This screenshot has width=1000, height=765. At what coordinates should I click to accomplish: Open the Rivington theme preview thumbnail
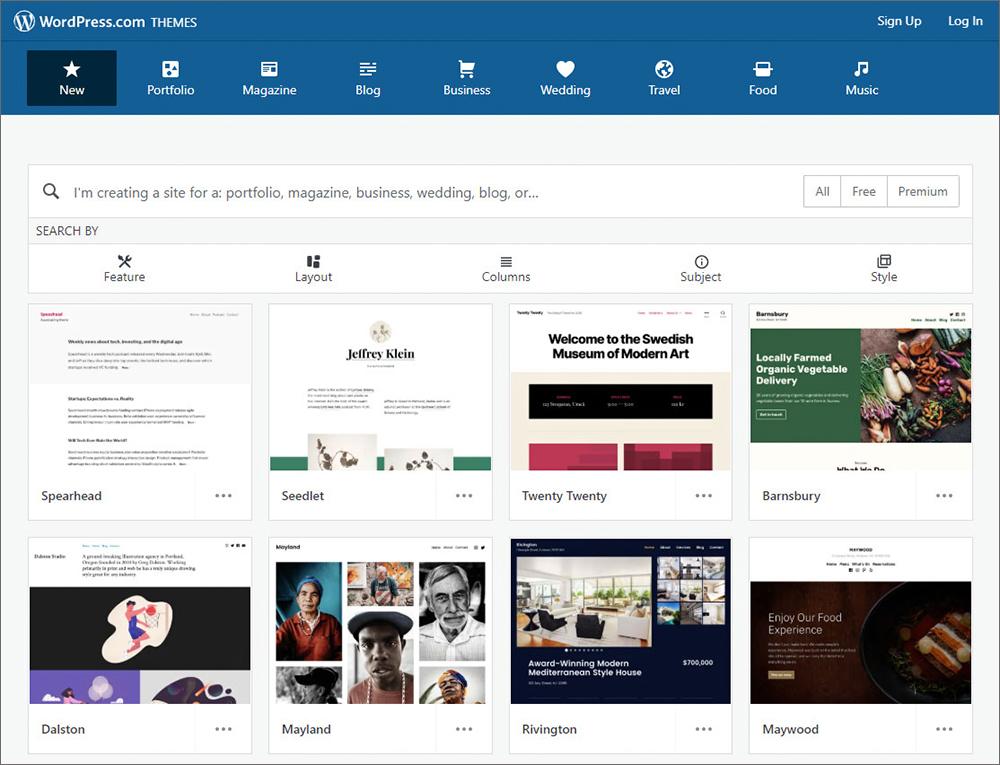[x=621, y=621]
